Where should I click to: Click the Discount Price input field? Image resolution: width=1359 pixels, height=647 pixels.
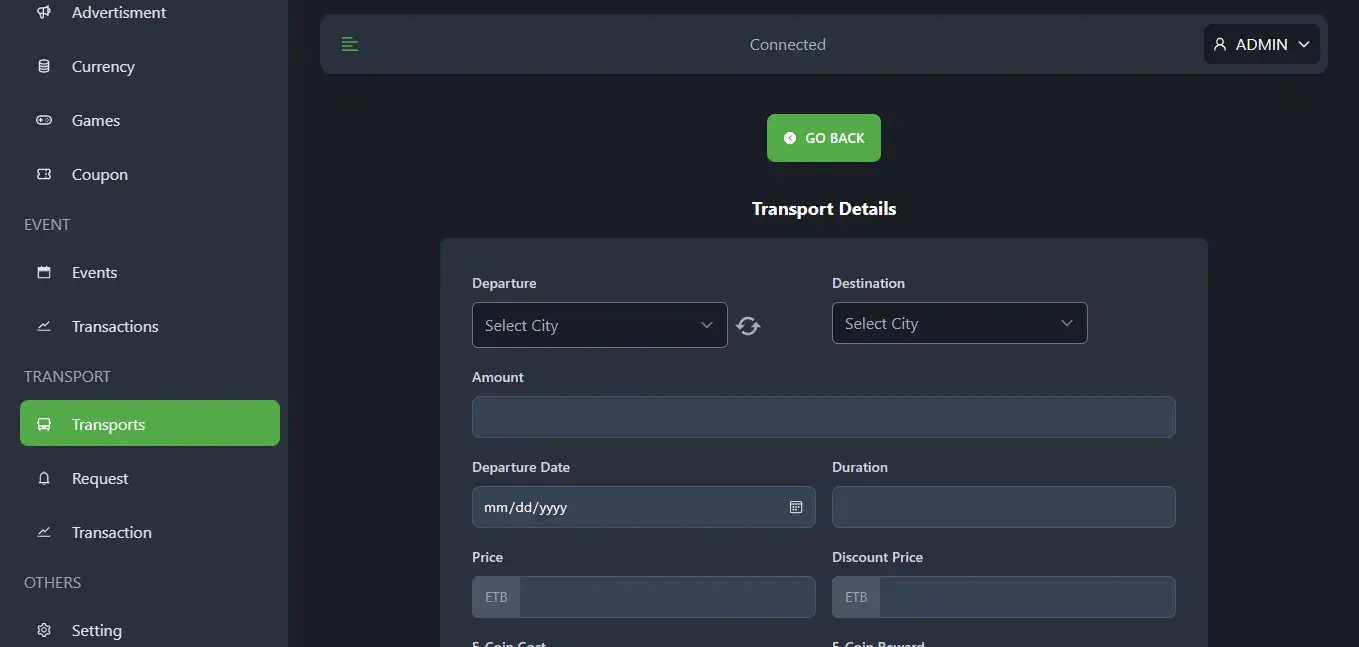[1026, 597]
